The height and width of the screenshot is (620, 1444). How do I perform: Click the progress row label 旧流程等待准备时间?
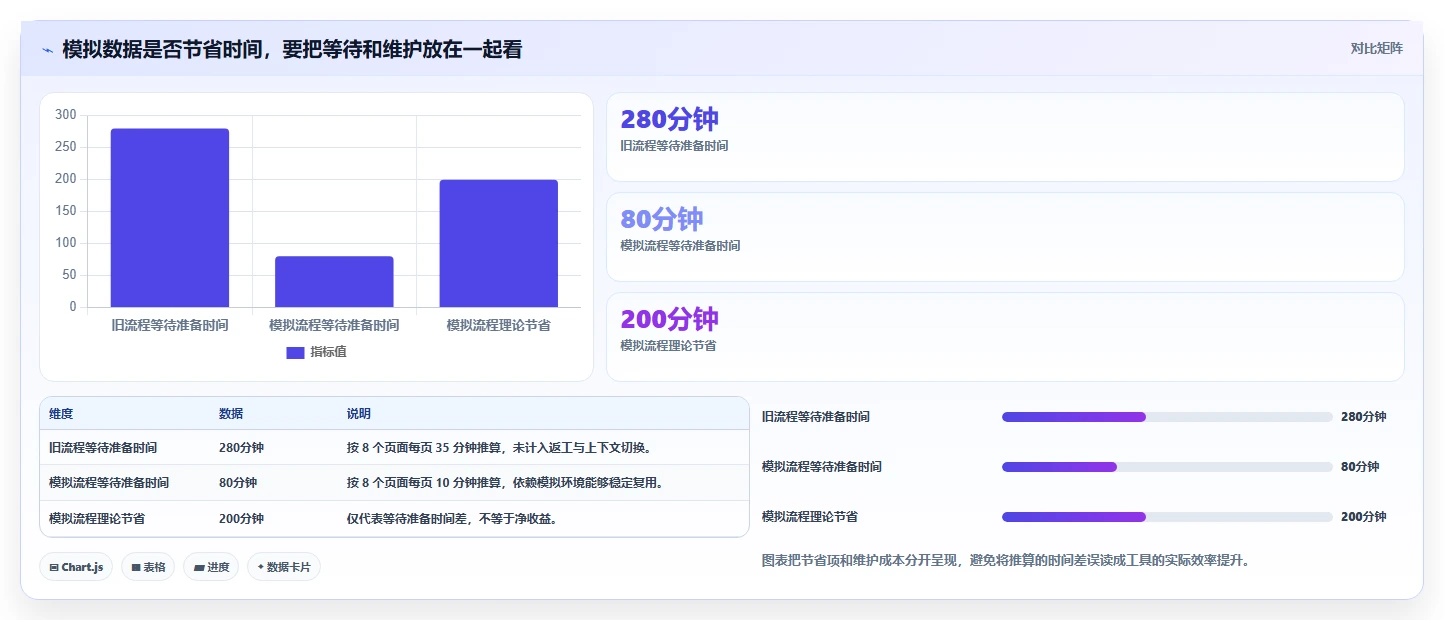pyautogui.click(x=816, y=417)
